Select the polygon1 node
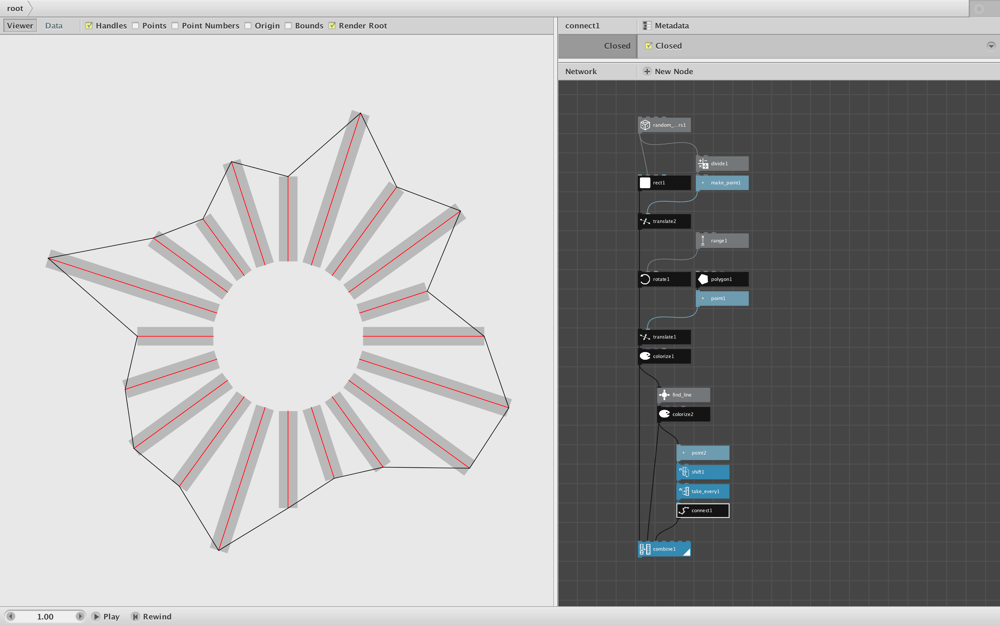 click(722, 279)
